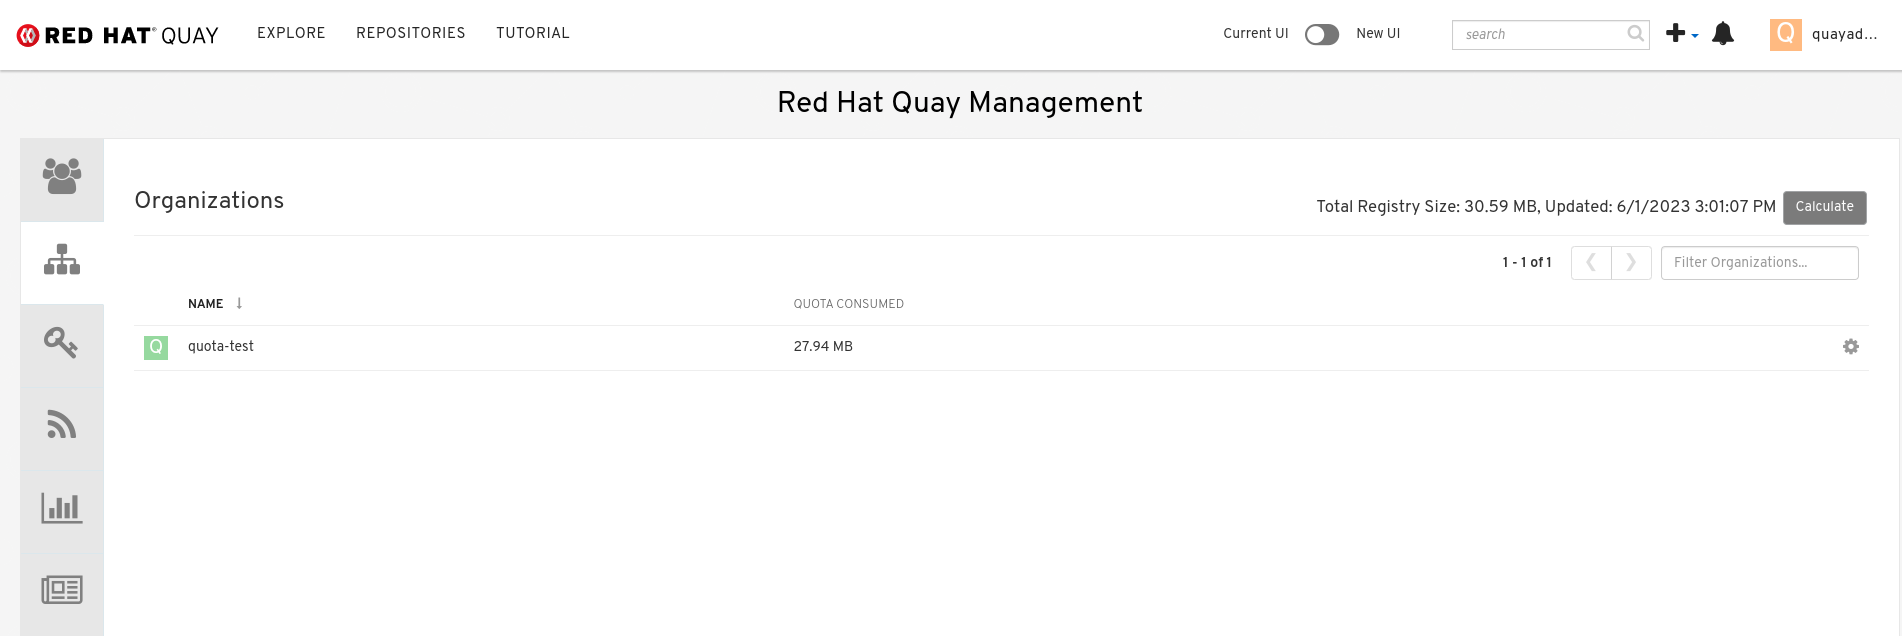This screenshot has width=1902, height=636.
Task: Open the Usage Logs chart icon
Action: (x=62, y=508)
